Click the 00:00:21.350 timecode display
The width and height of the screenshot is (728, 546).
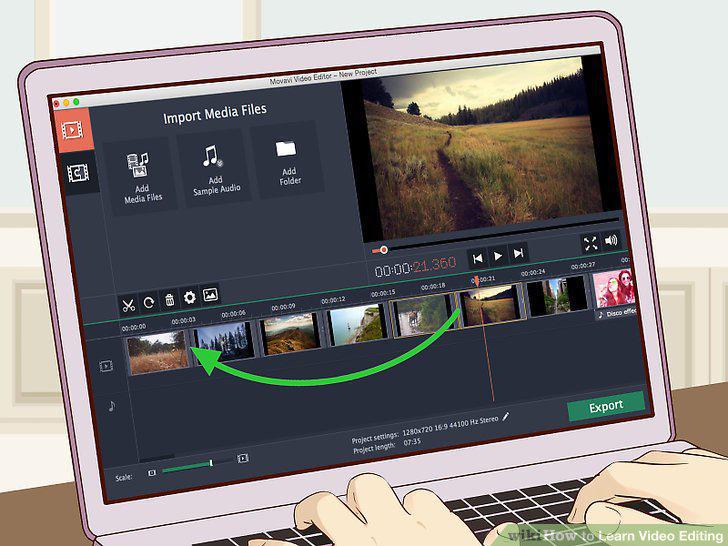coord(415,267)
